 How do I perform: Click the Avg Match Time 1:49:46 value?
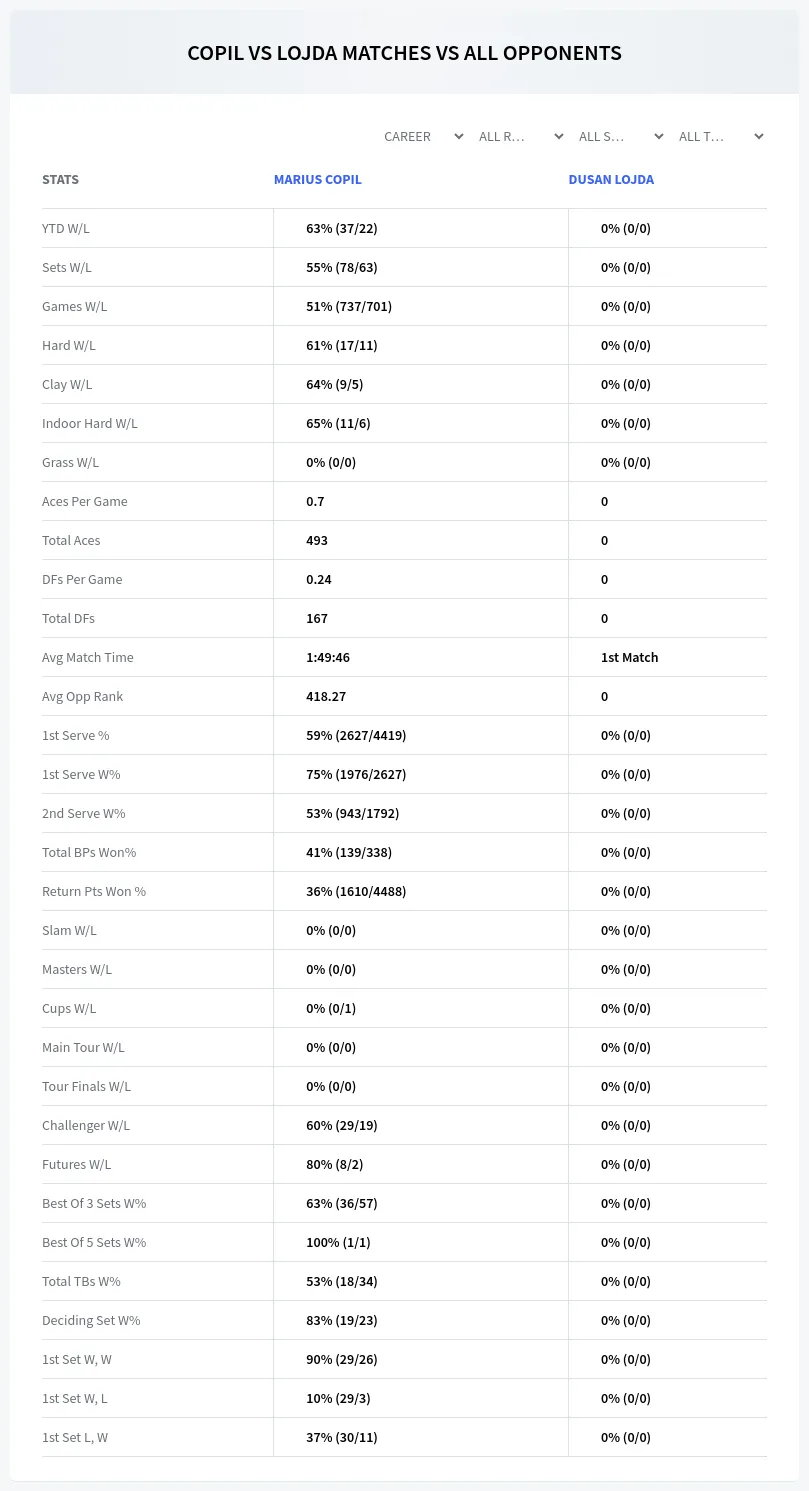(x=328, y=657)
